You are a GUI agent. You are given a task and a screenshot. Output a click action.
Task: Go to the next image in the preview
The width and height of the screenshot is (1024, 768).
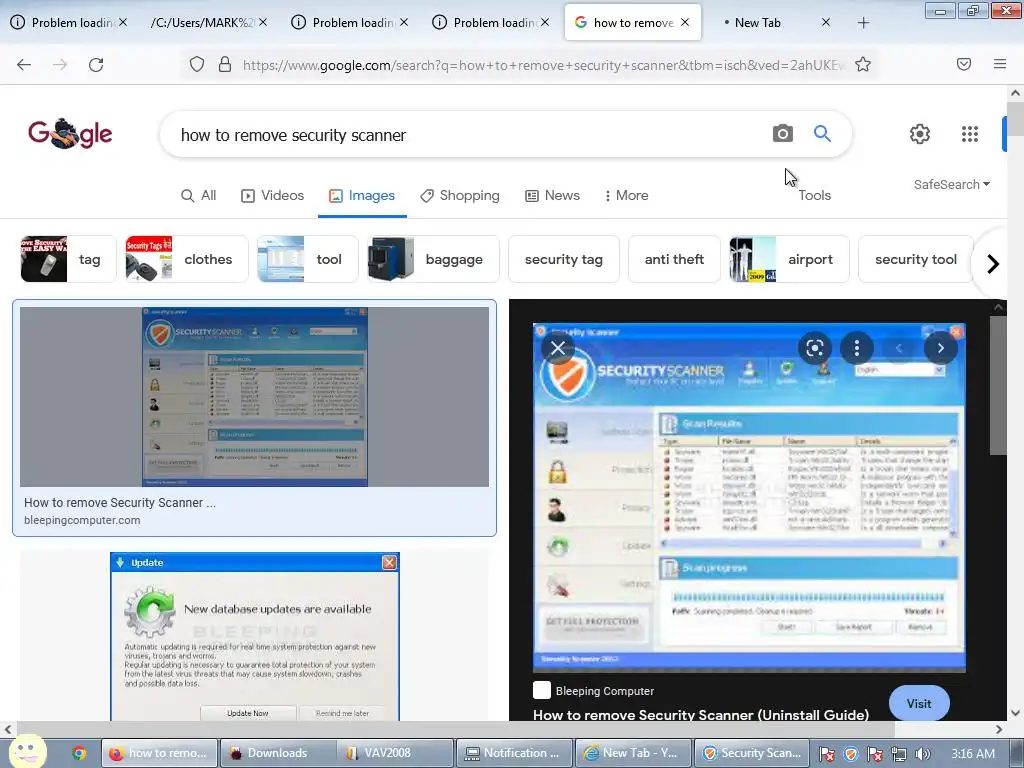click(x=940, y=348)
